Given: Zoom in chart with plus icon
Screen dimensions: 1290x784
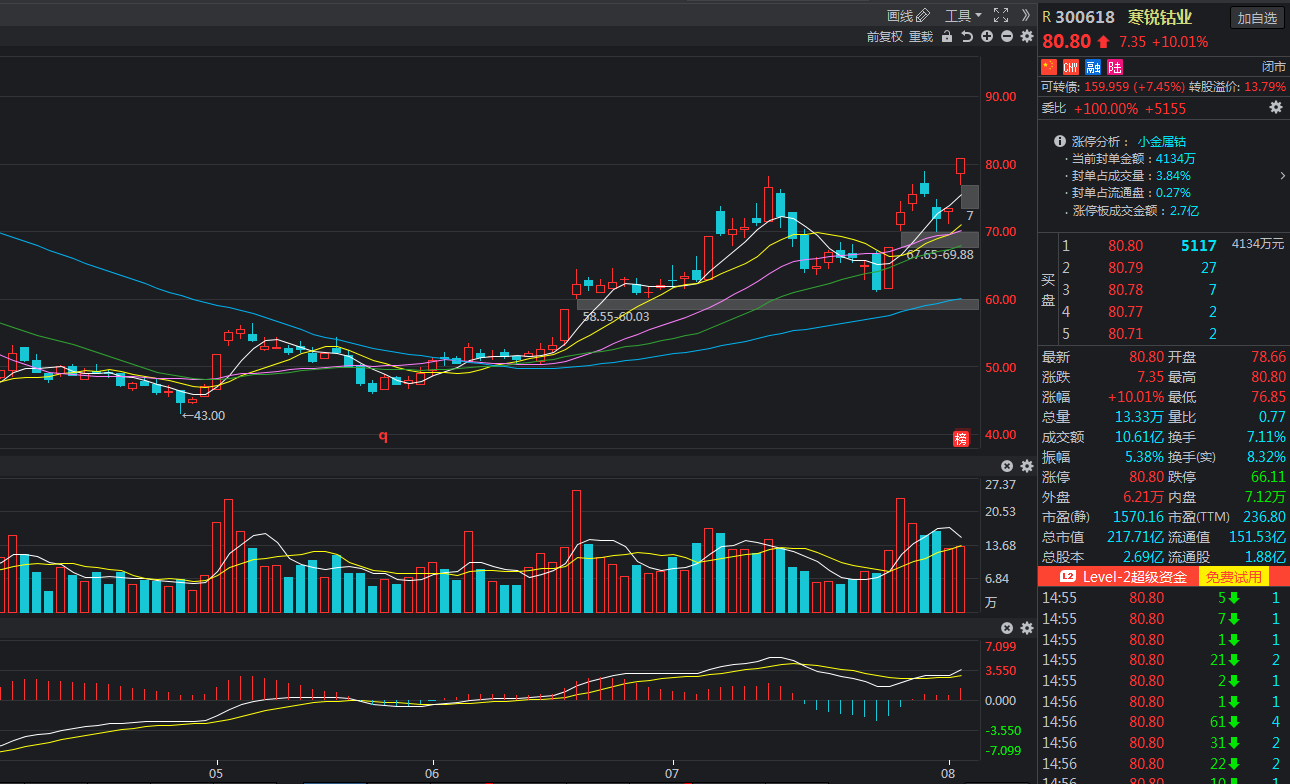Looking at the screenshot, I should [x=987, y=37].
